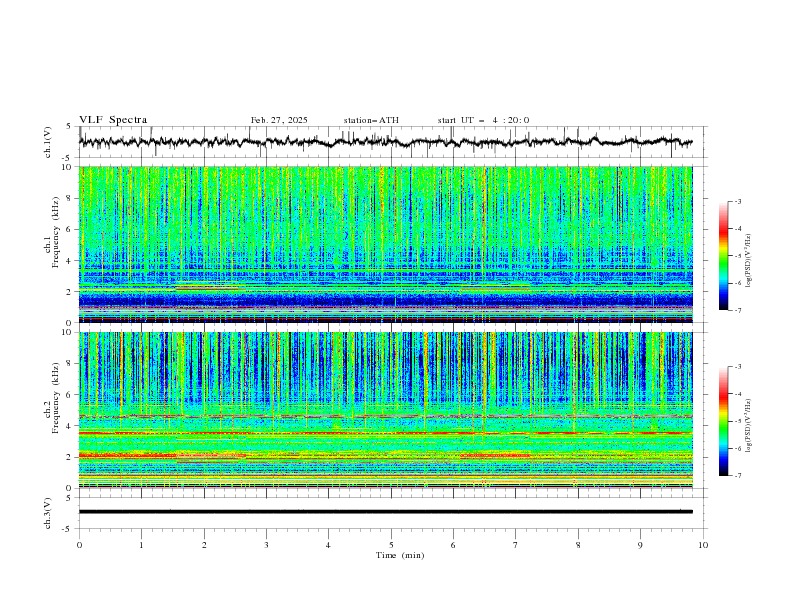The width and height of the screenshot is (792, 612).
Task: Click time axis tick label "10"
Action: [703, 545]
